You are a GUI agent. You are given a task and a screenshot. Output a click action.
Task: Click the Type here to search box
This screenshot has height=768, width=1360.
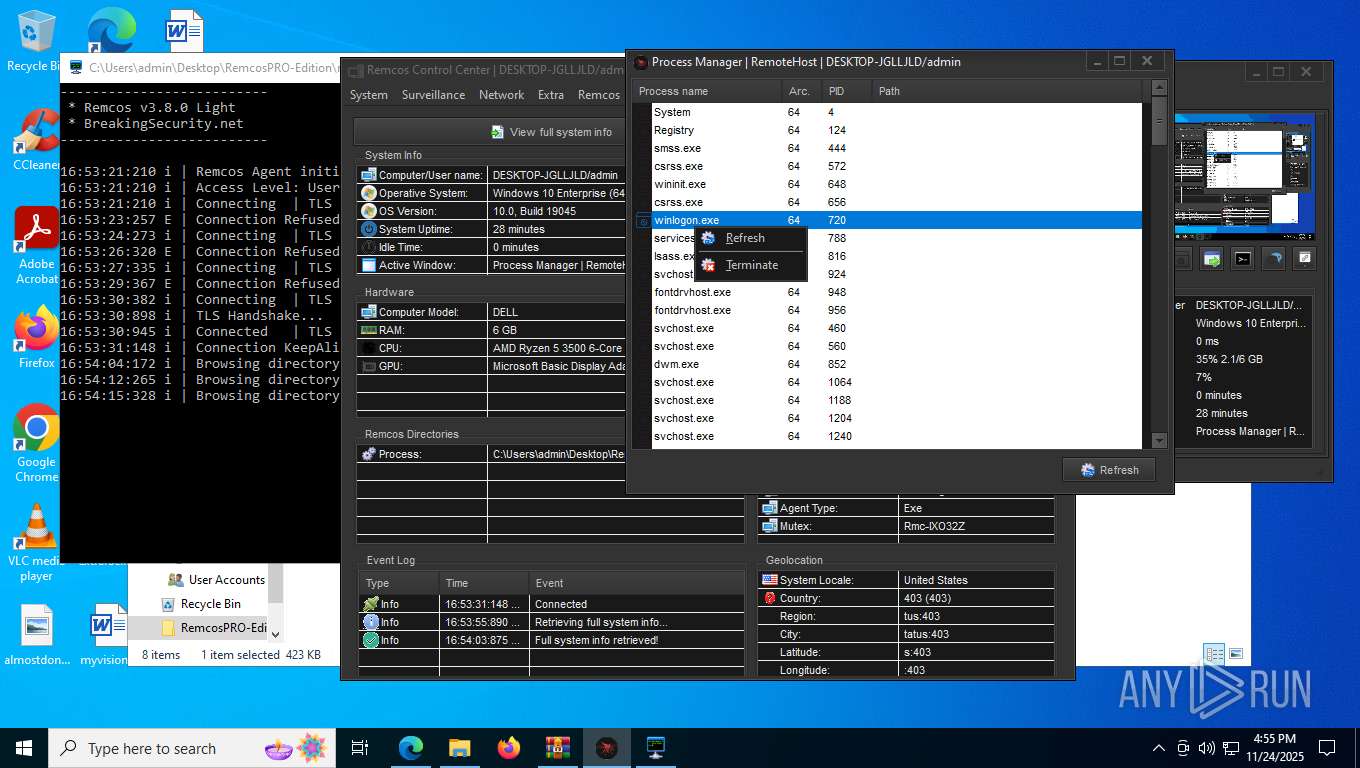(x=190, y=748)
